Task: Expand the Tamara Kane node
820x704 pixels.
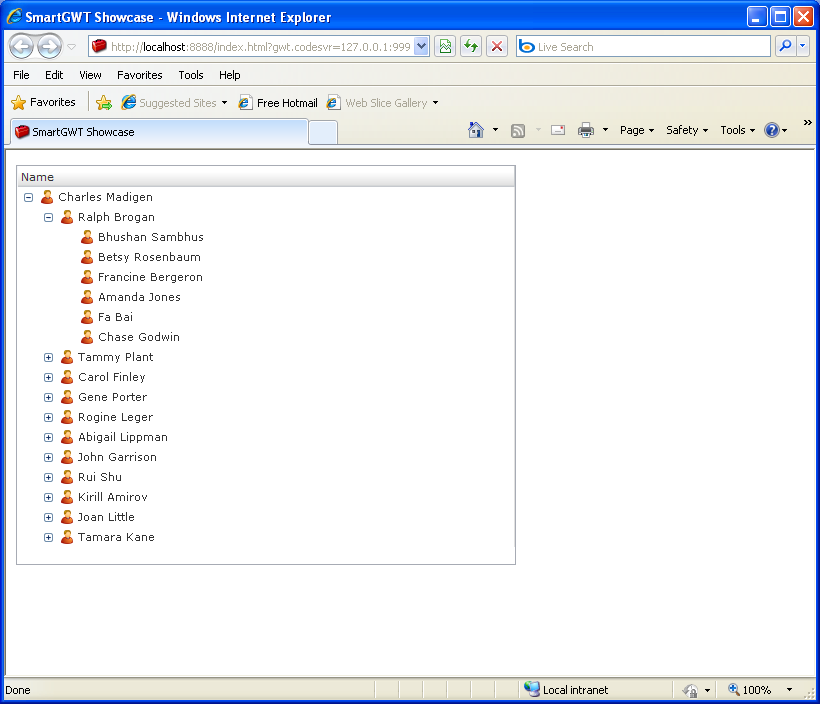Action: point(48,537)
